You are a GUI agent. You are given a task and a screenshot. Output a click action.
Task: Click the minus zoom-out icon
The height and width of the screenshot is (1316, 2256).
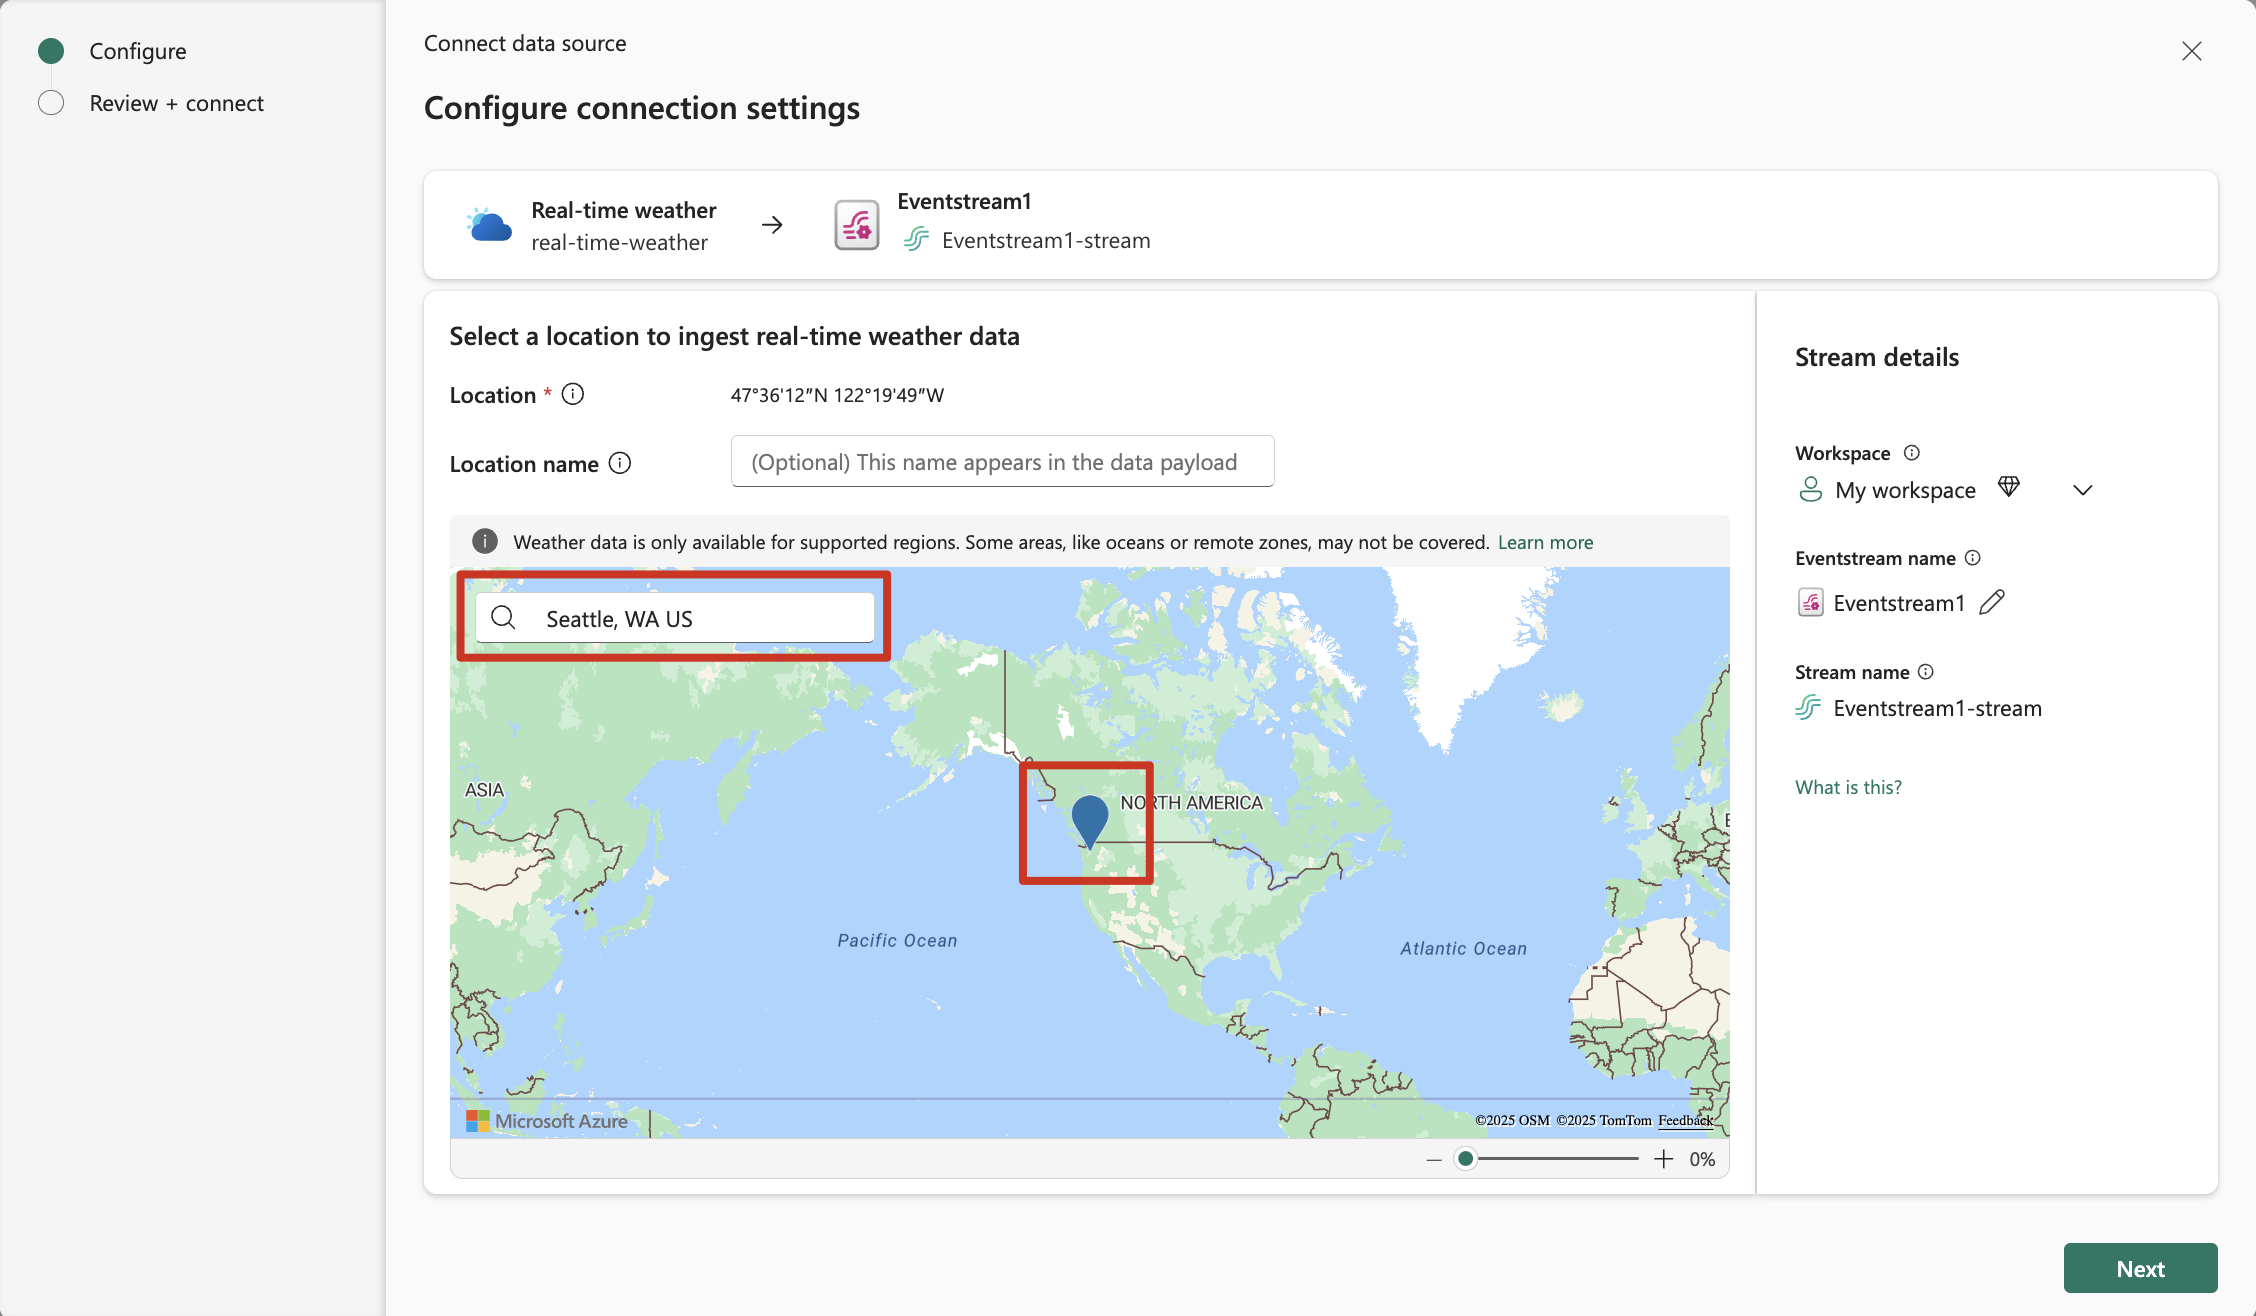[1434, 1159]
